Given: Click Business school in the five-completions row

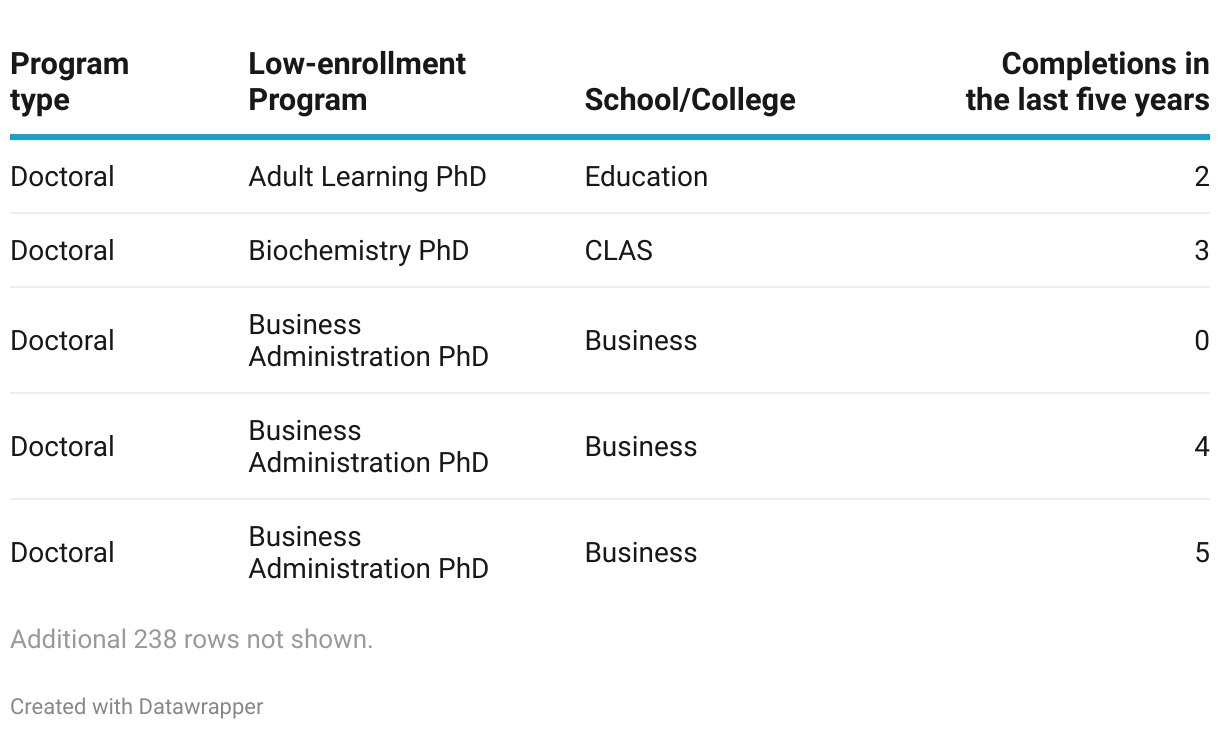Looking at the screenshot, I should 640,553.
